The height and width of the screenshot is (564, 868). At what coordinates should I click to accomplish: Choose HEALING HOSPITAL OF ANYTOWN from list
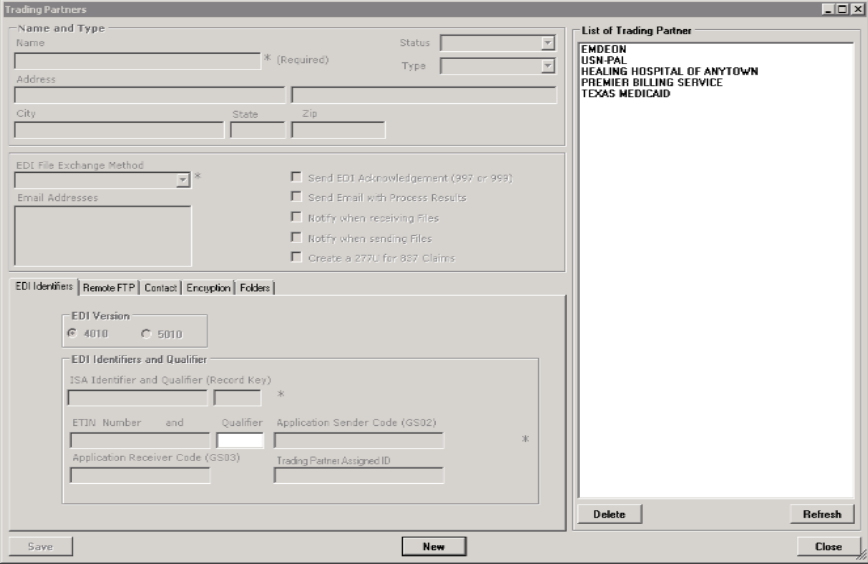(x=669, y=72)
